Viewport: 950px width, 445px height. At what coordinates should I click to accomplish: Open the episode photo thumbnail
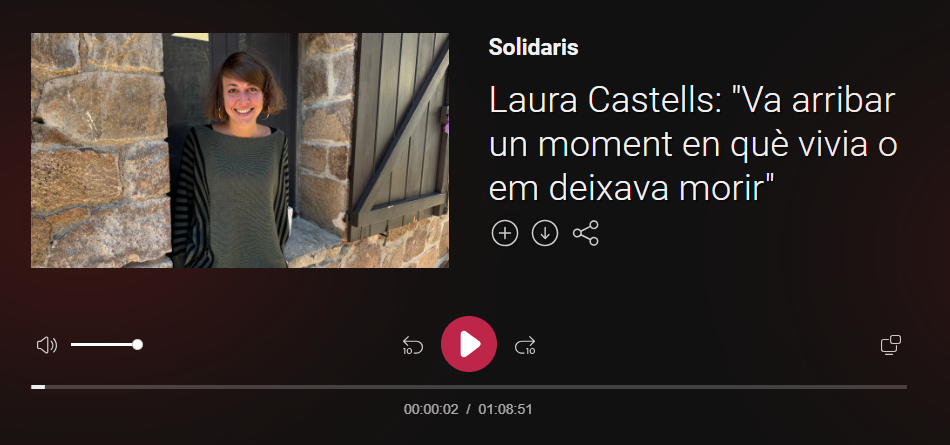pyautogui.click(x=240, y=150)
